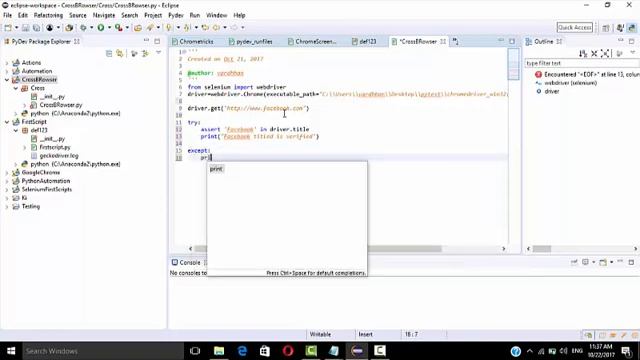
Task: Open Opera browser from taskbar
Action: coord(288,351)
